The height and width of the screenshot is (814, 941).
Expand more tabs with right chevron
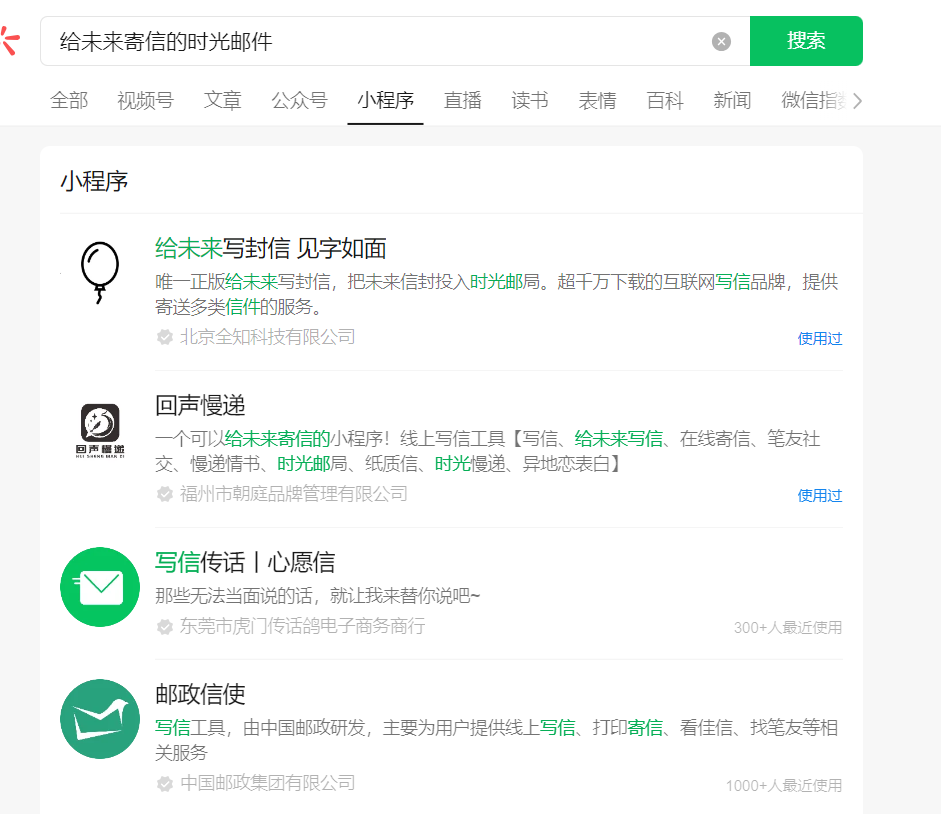858,101
